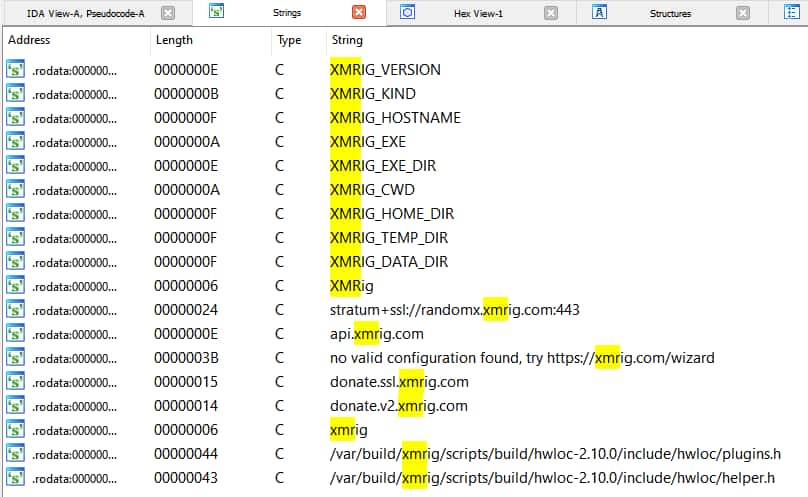The image size is (808, 497).
Task: Click the Structures tab icon
Action: (x=599, y=13)
